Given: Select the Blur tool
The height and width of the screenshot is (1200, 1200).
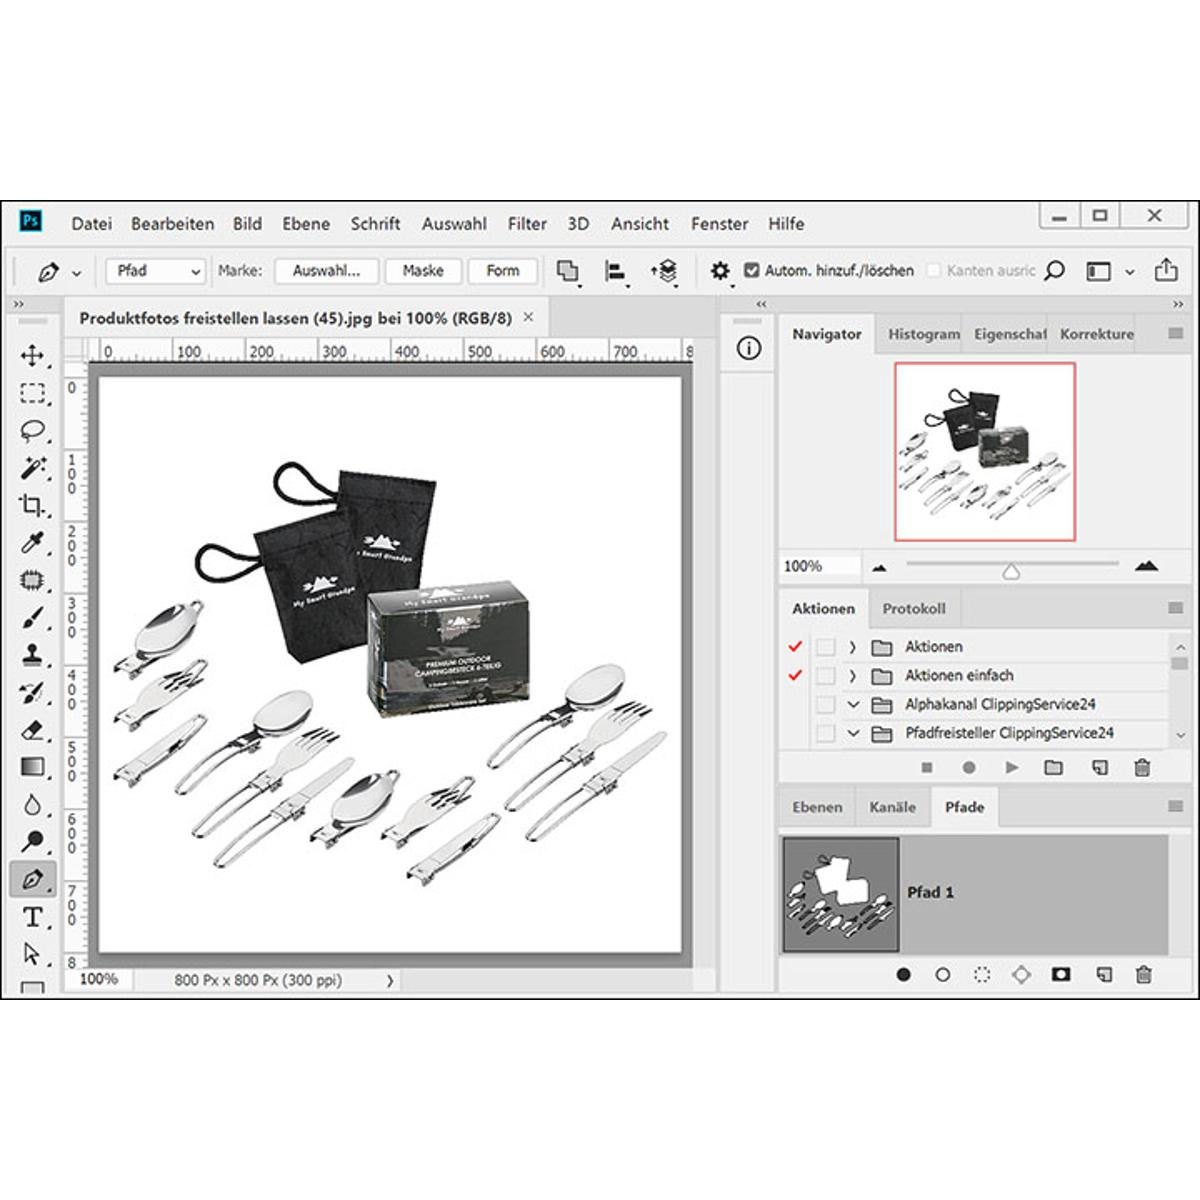Looking at the screenshot, I should tap(32, 804).
